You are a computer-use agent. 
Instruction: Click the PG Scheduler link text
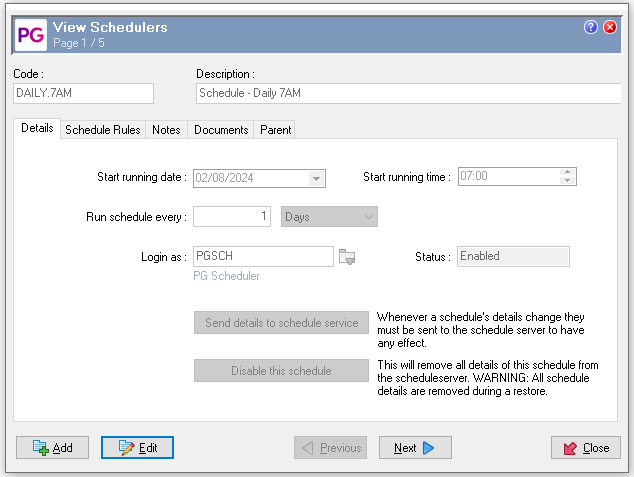(227, 276)
